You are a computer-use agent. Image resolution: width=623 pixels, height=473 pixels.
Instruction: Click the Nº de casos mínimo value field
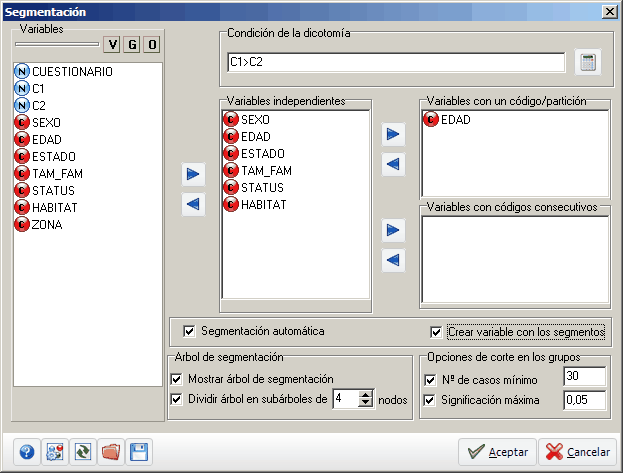[584, 376]
